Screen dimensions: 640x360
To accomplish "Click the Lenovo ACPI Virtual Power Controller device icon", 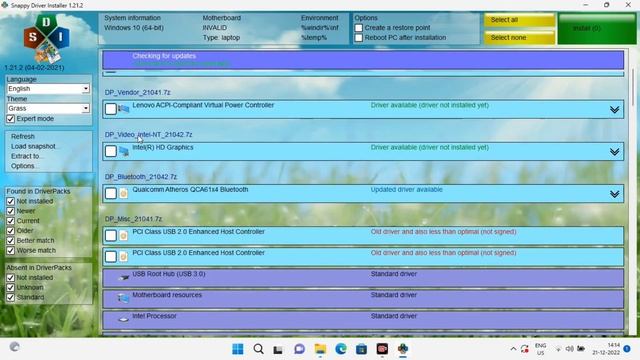I will [x=124, y=109].
